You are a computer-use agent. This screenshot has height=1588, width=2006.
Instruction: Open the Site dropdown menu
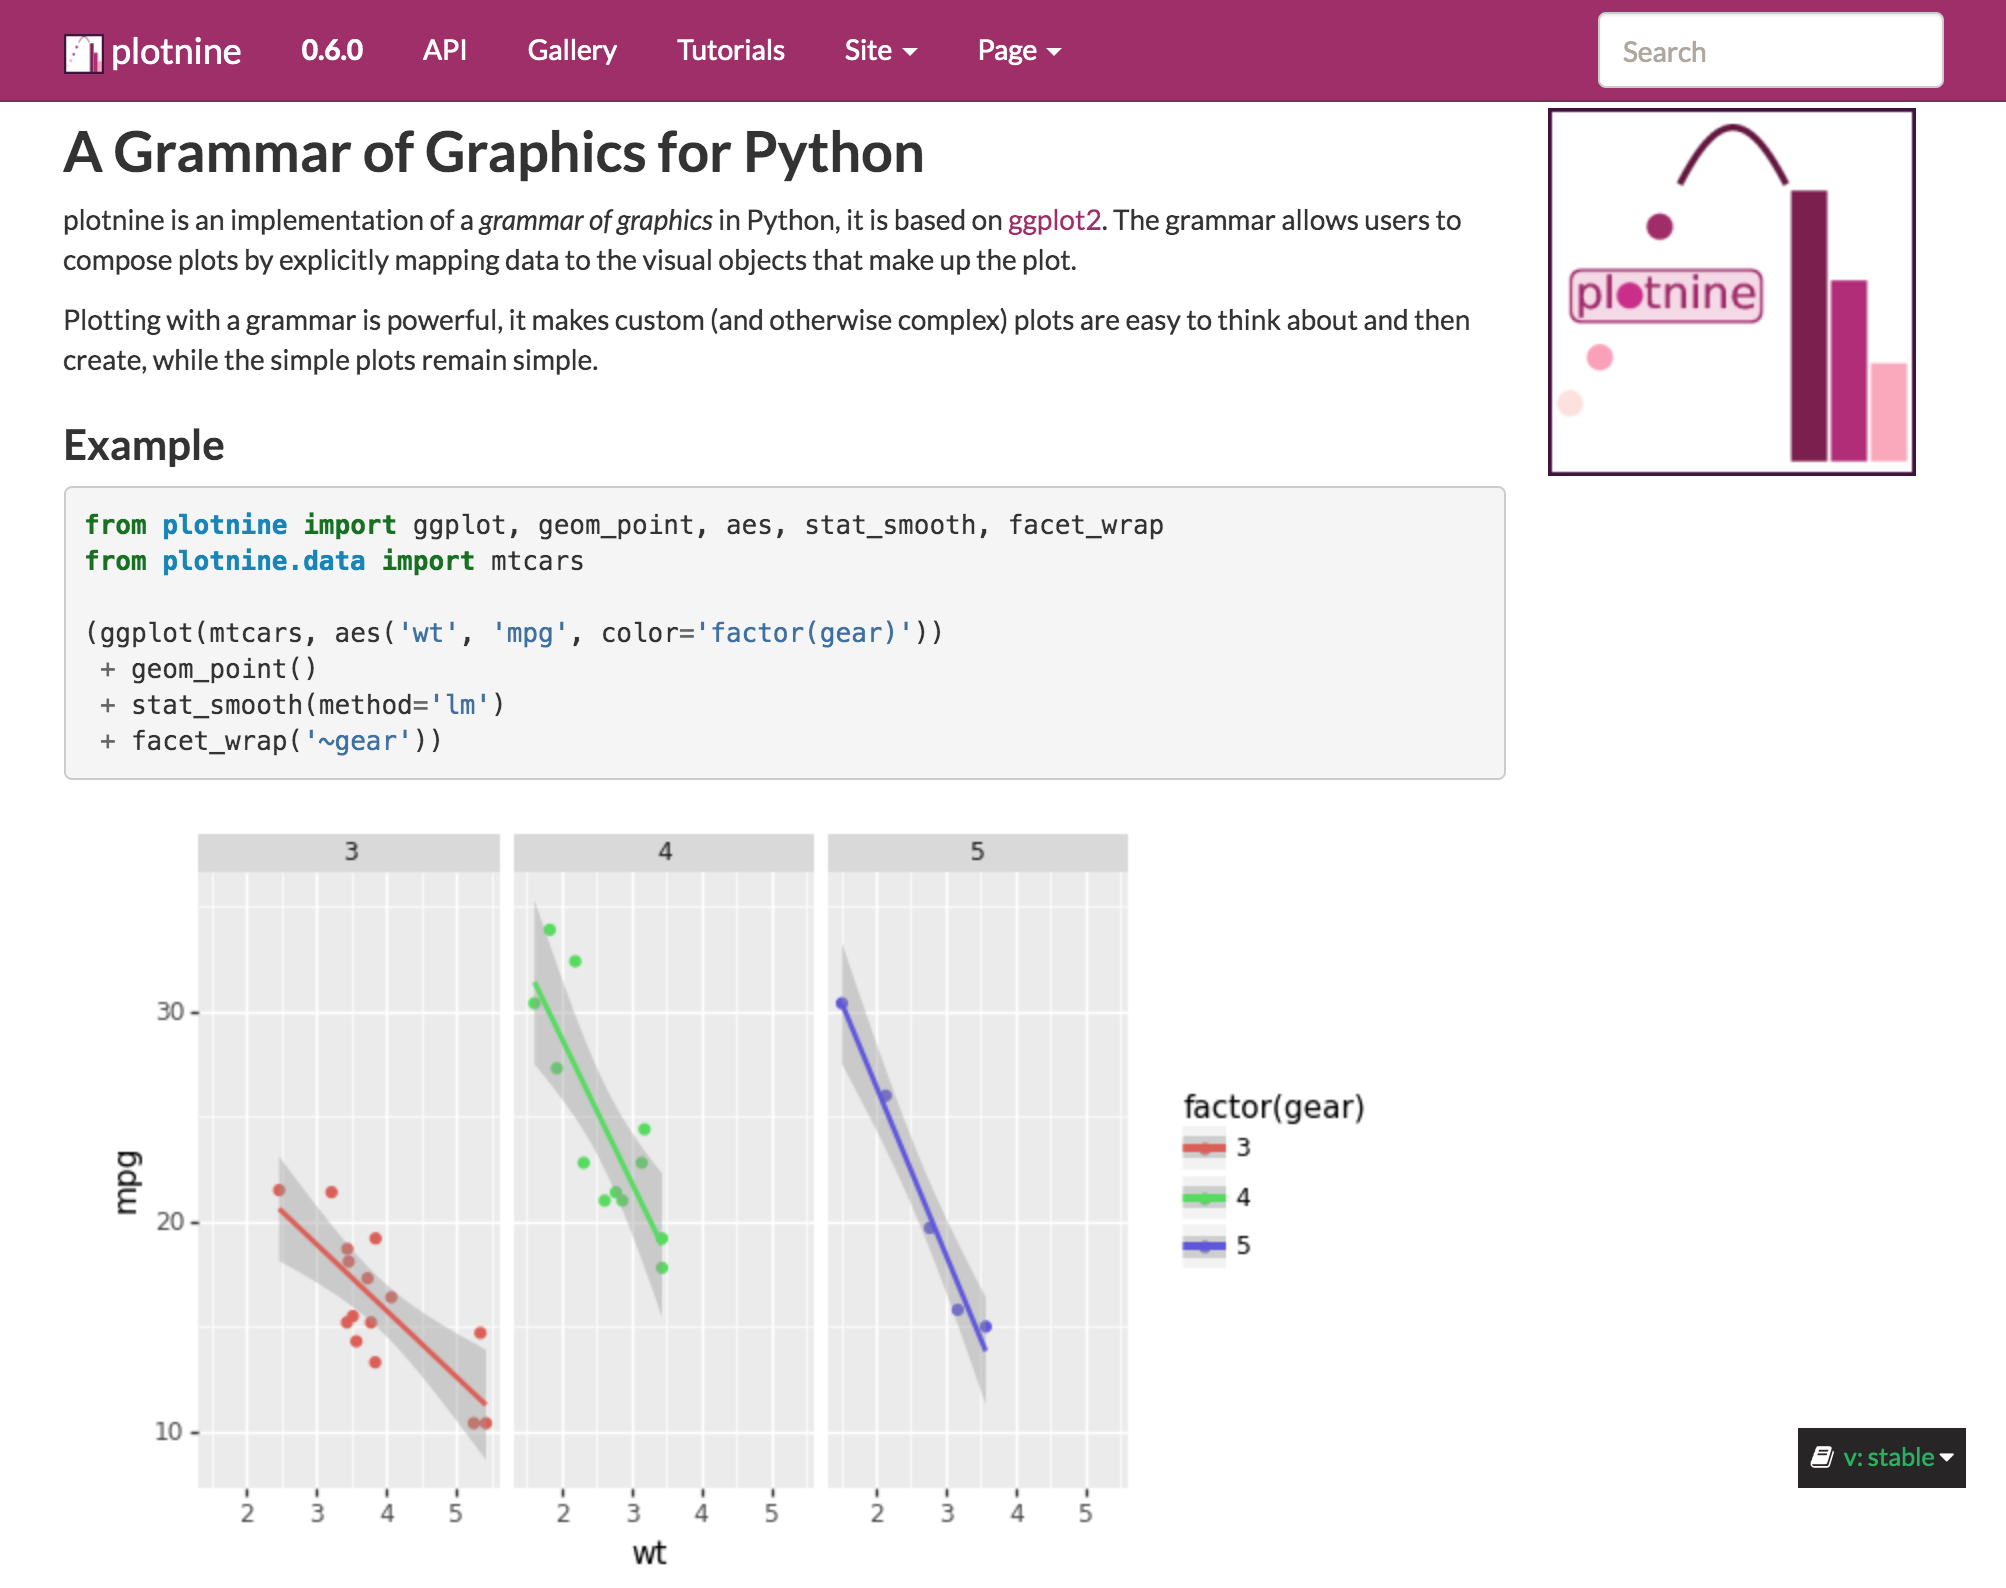pos(880,50)
